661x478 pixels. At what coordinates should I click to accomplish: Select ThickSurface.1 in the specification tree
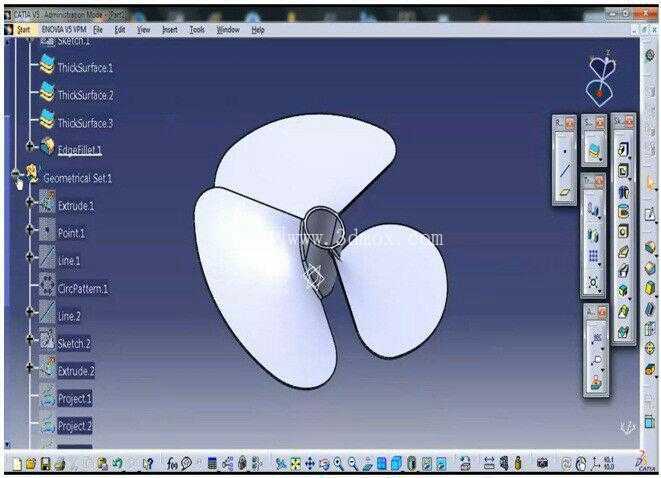[x=85, y=67]
